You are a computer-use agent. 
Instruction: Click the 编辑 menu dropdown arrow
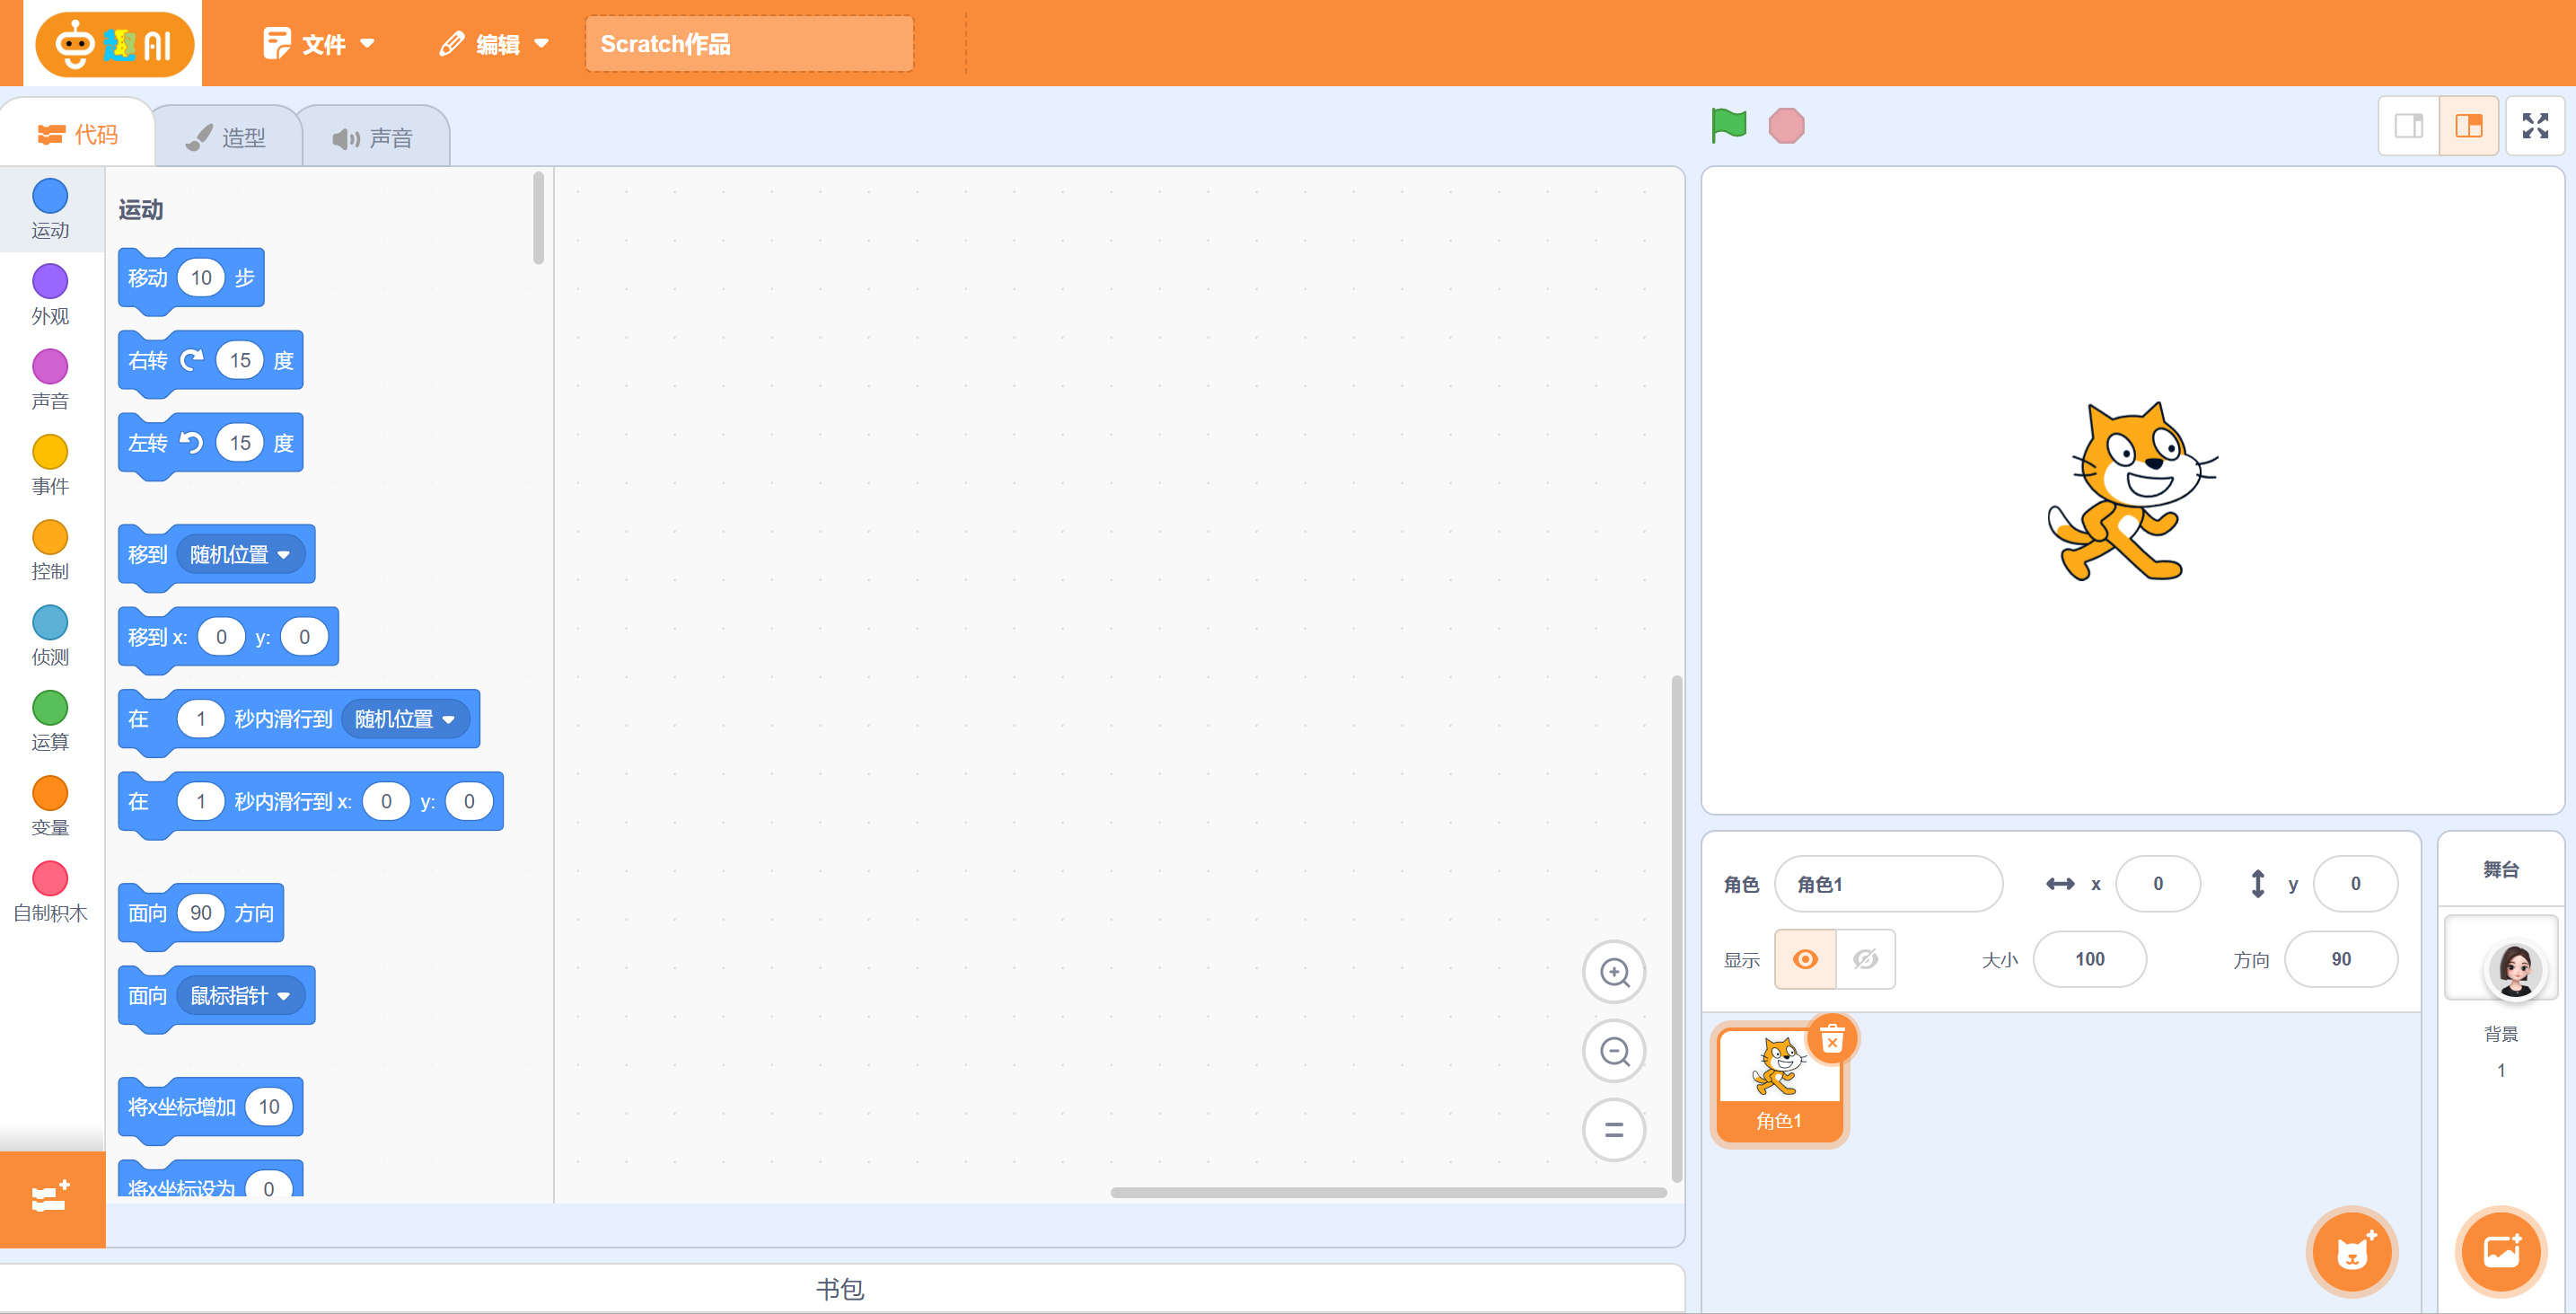[x=541, y=44]
